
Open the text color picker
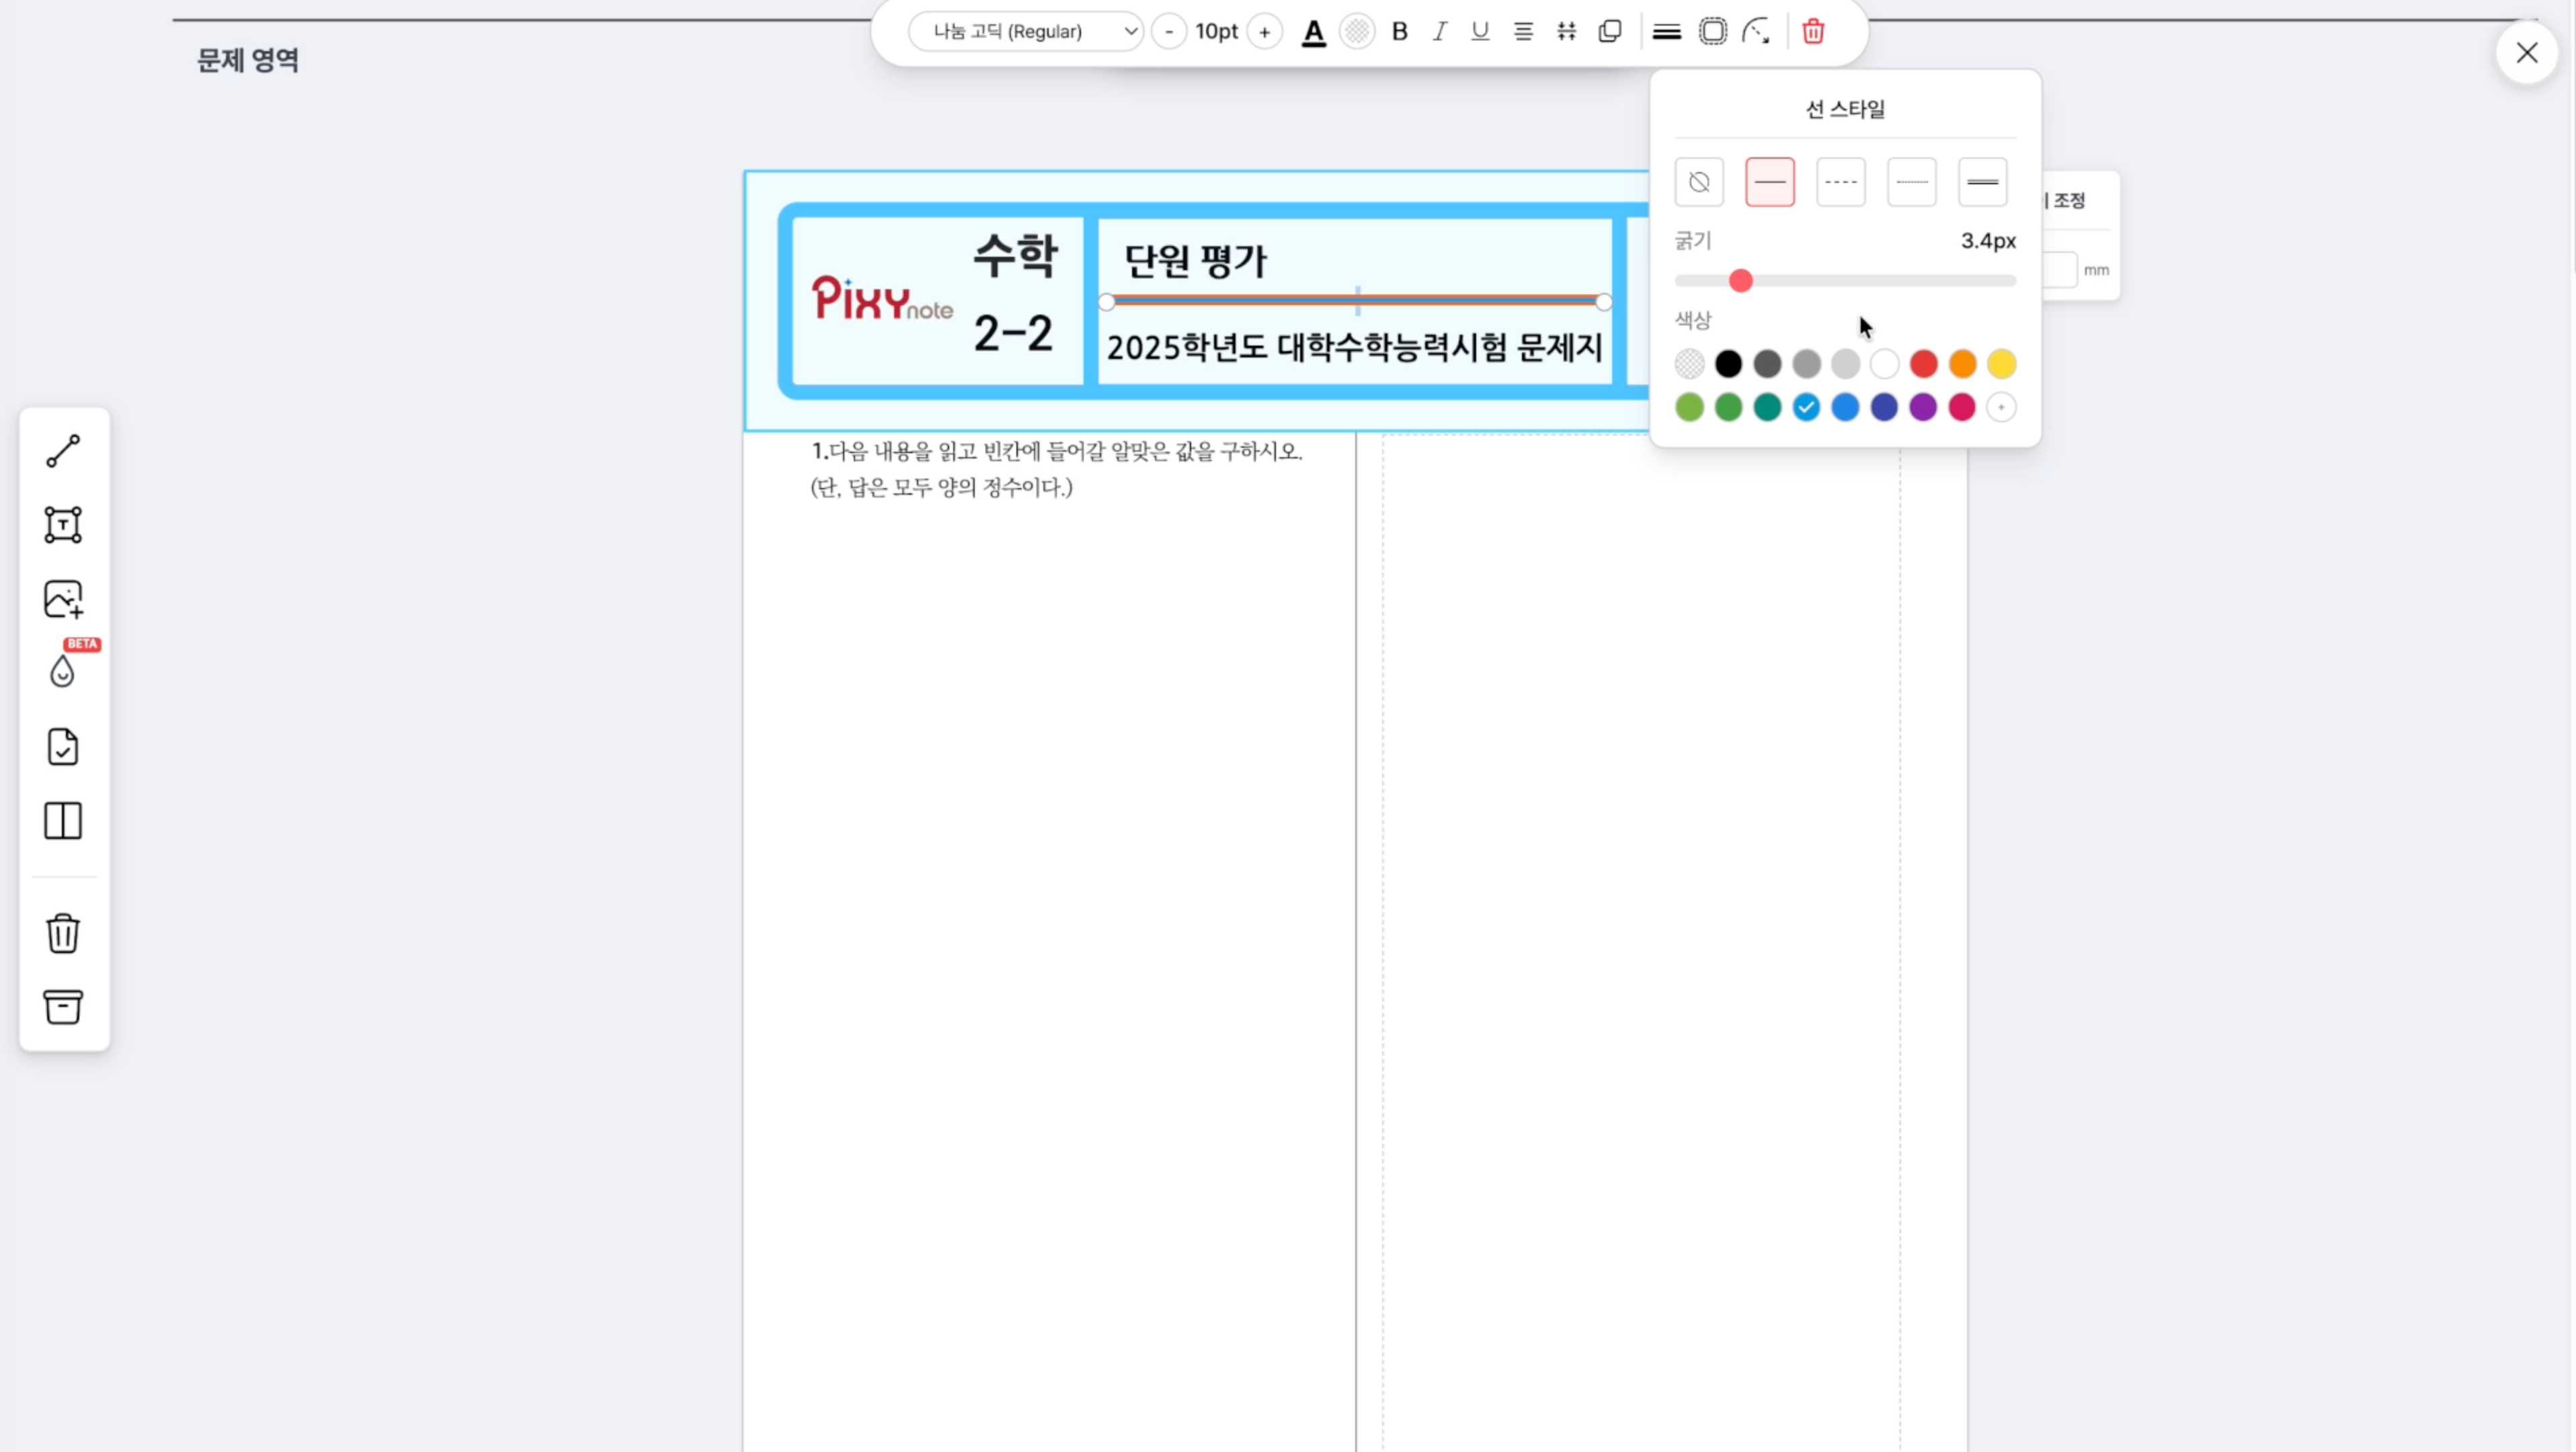1313,31
